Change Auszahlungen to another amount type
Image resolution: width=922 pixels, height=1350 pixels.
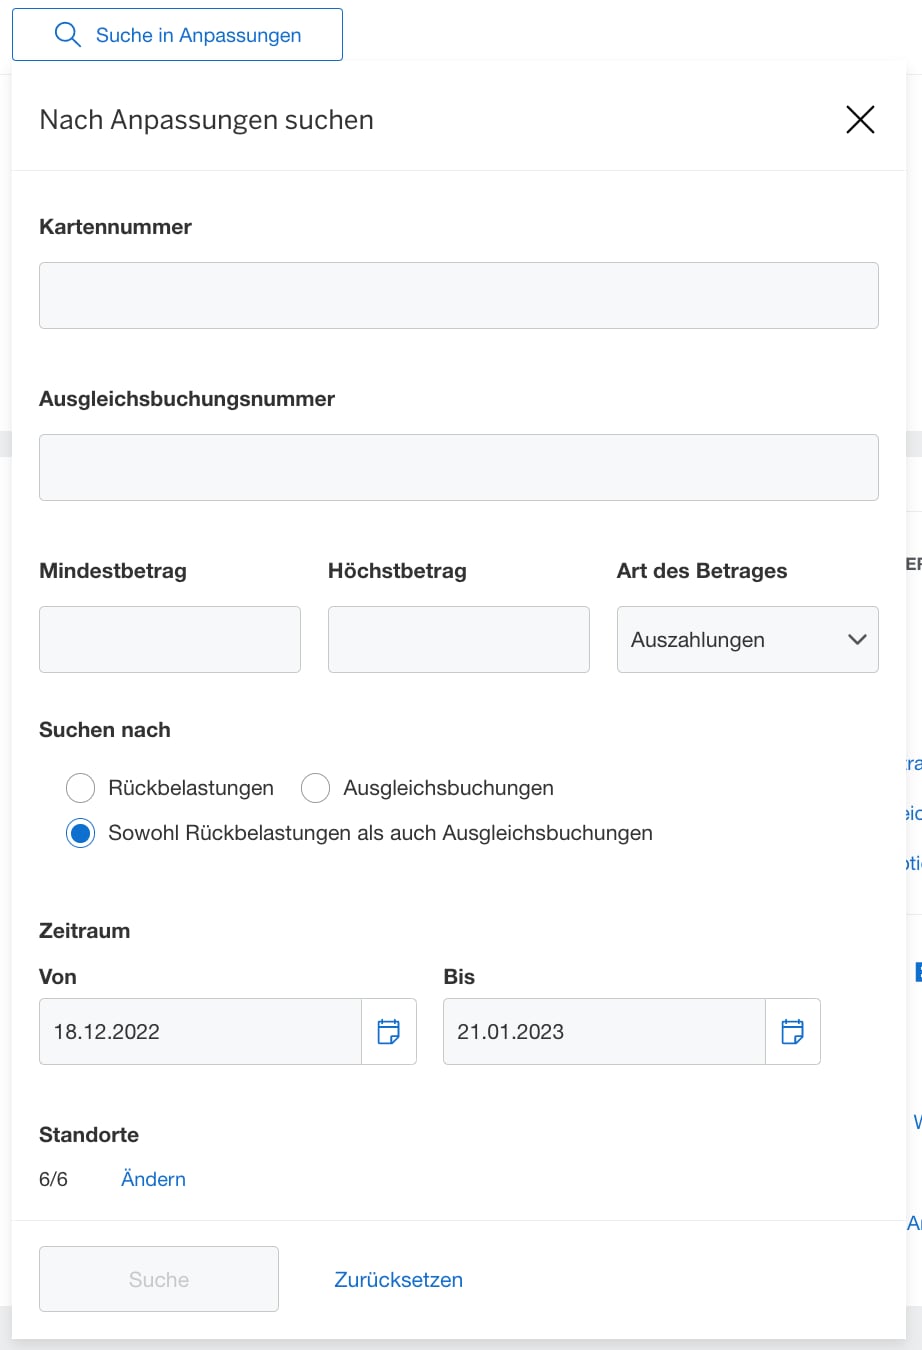747,639
